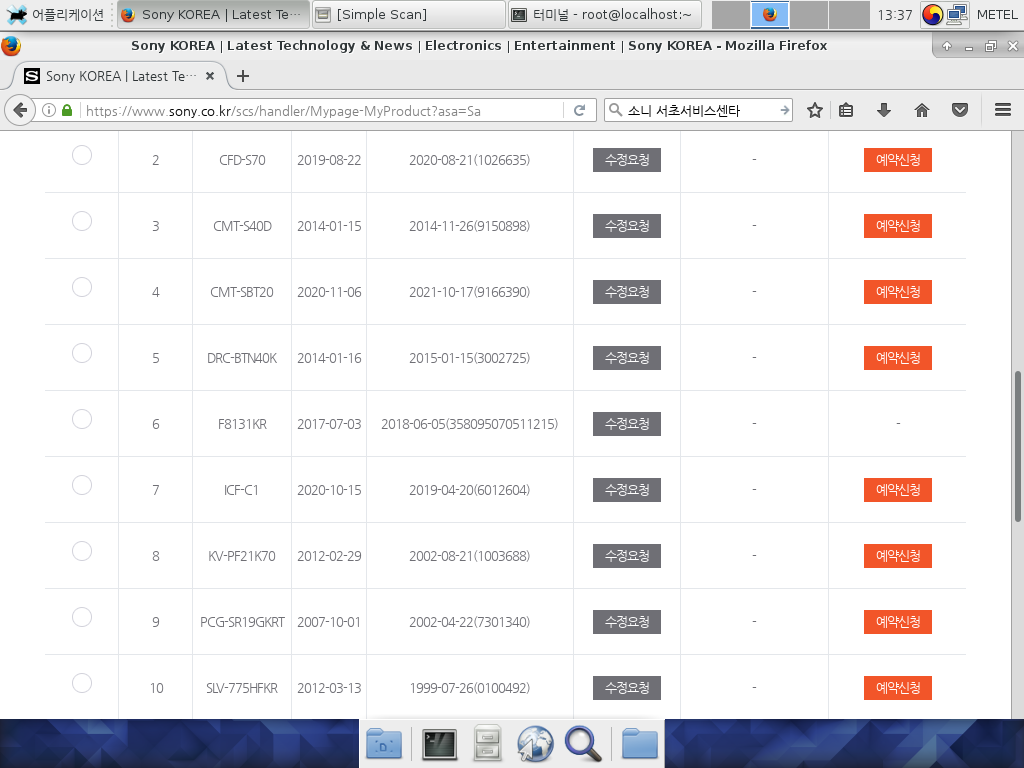Select the radio button for CMT-S40D row
Screen dimensions: 1024x768
point(82,221)
